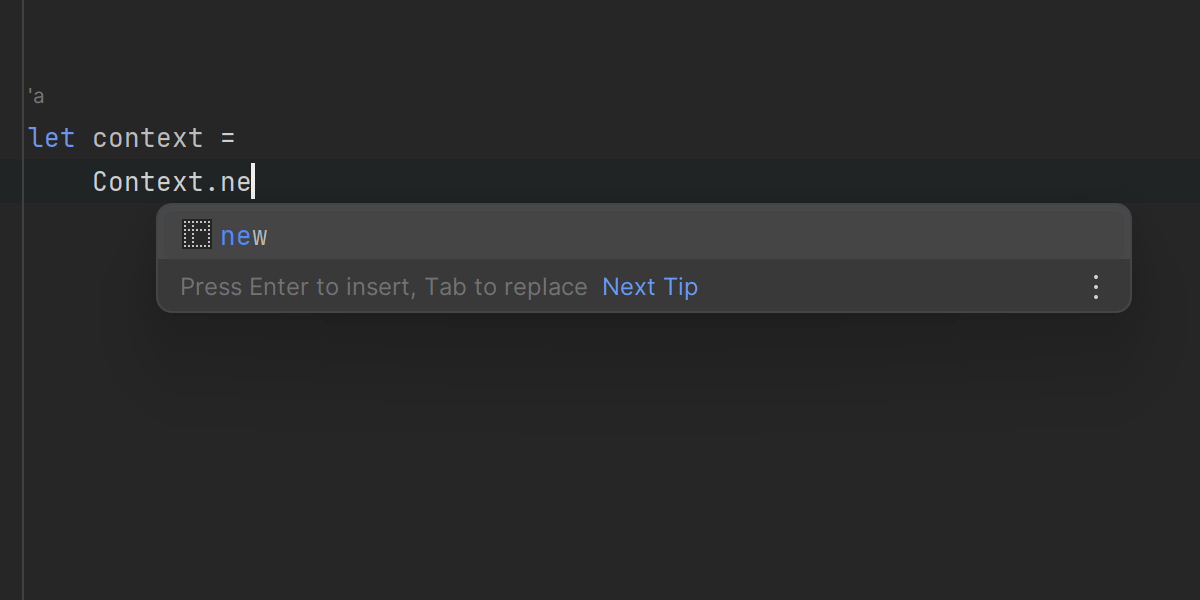Open the completion popup's three-dot options menu
The image size is (1200, 600).
pyautogui.click(x=1096, y=287)
